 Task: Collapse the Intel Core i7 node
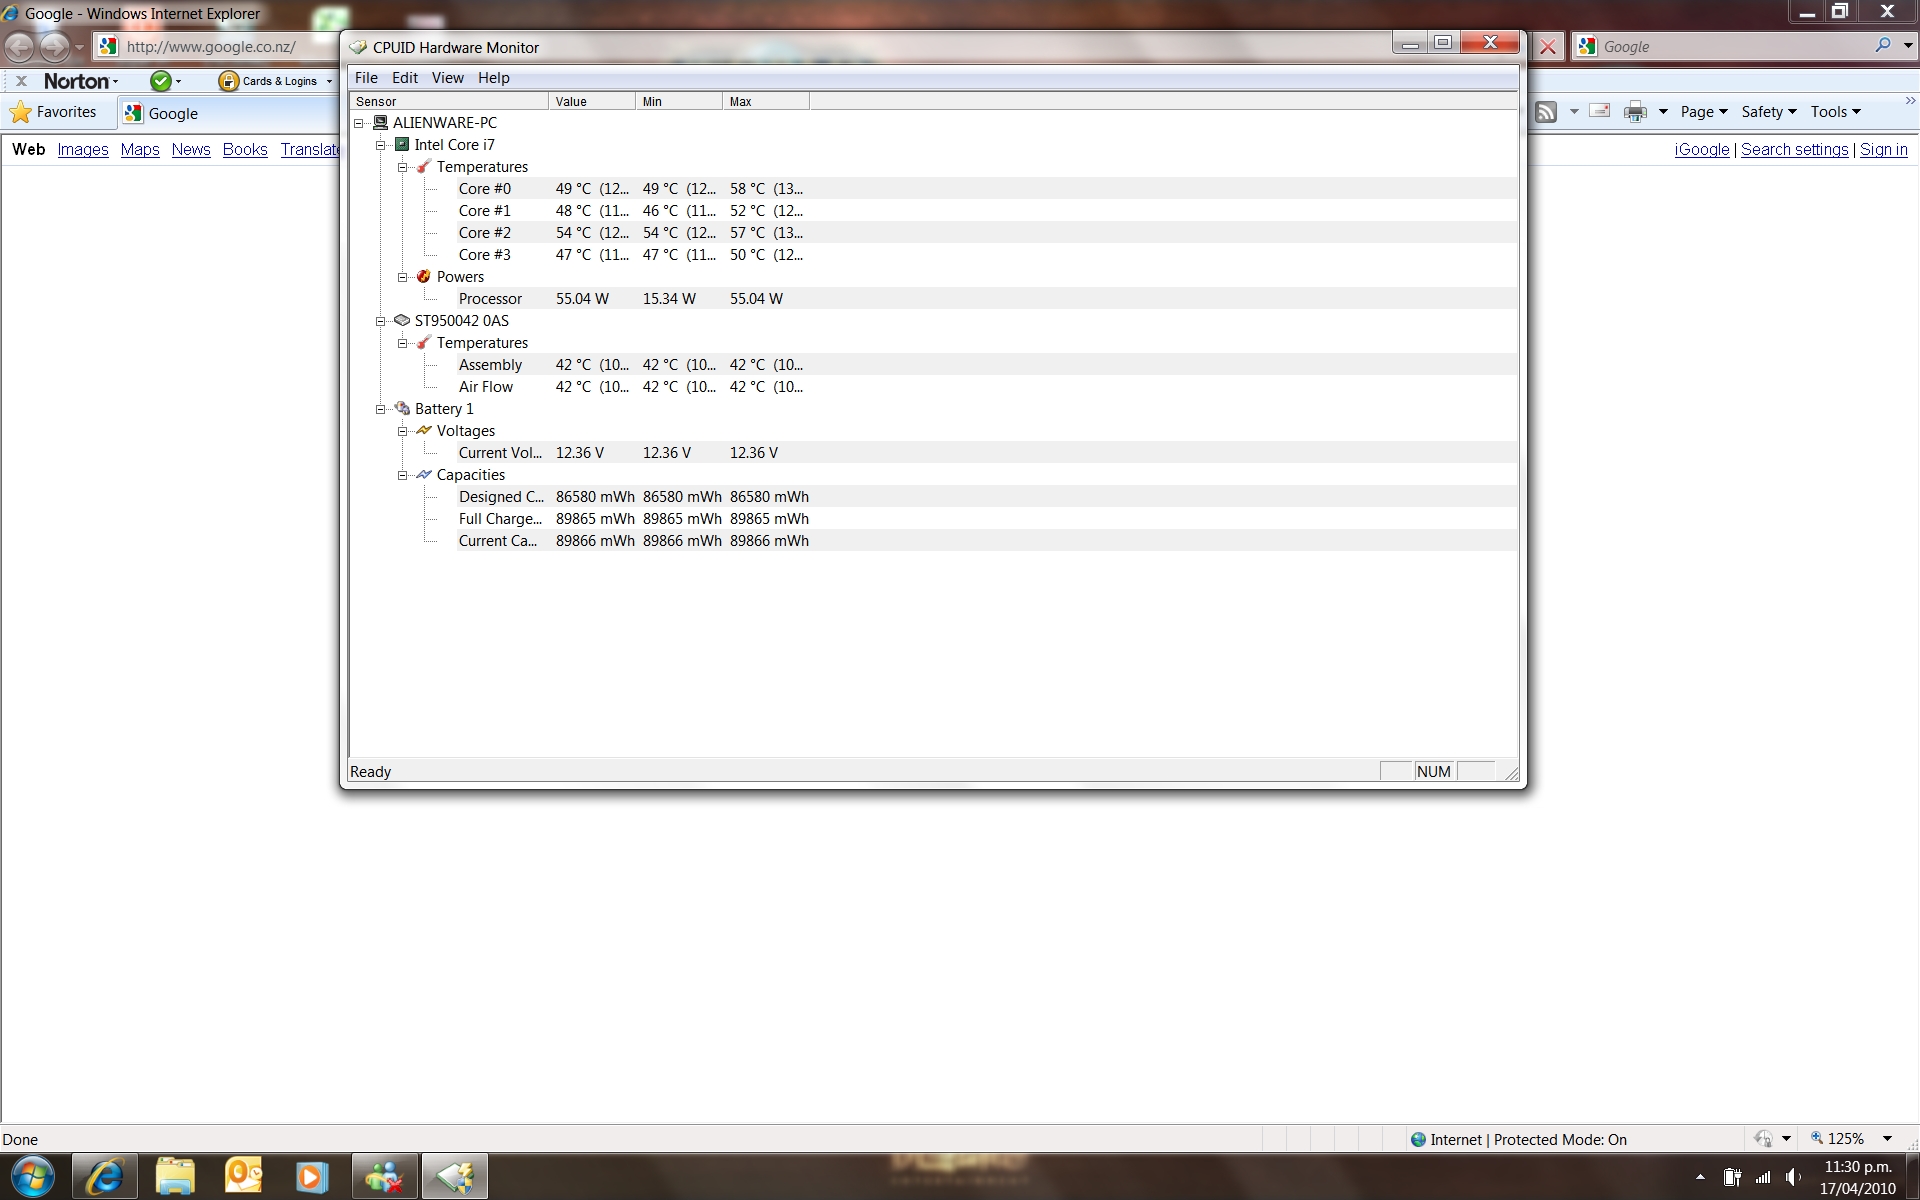[381, 145]
